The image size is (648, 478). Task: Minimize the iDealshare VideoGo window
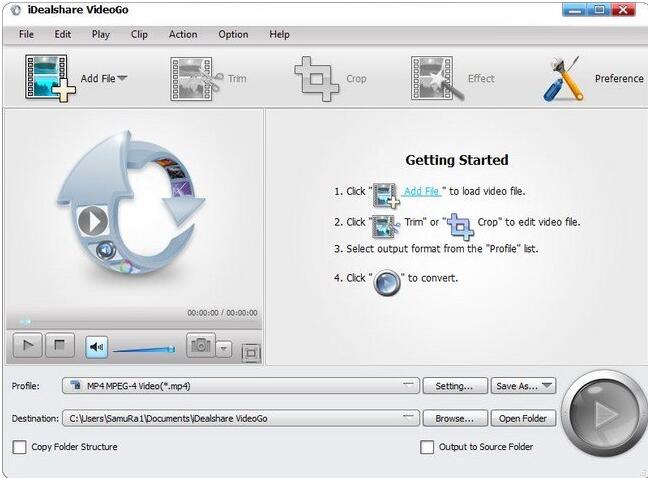tap(575, 10)
